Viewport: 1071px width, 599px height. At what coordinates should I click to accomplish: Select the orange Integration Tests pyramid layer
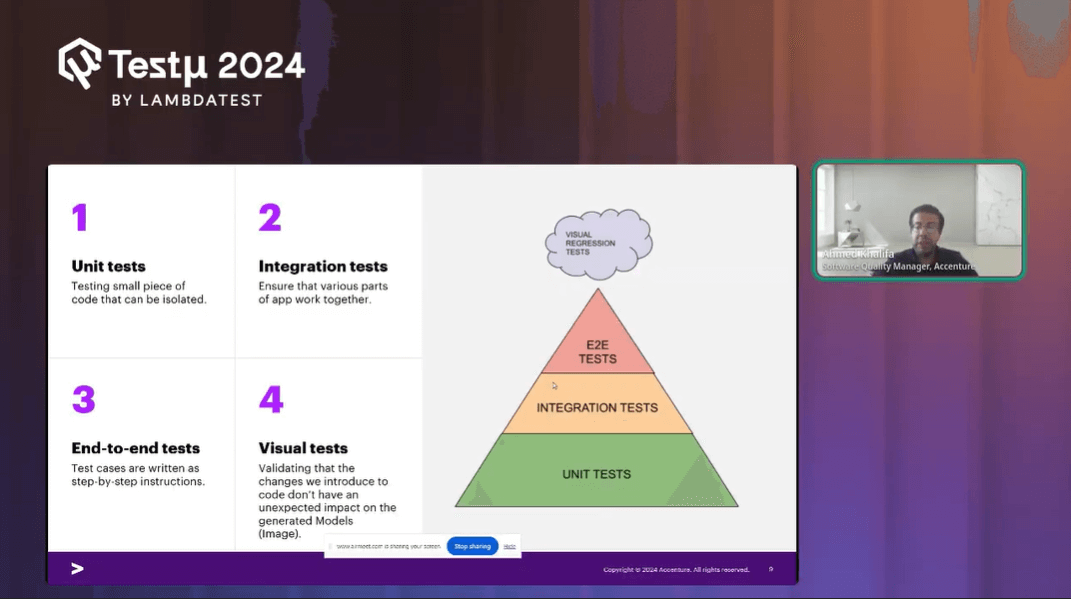[598, 407]
